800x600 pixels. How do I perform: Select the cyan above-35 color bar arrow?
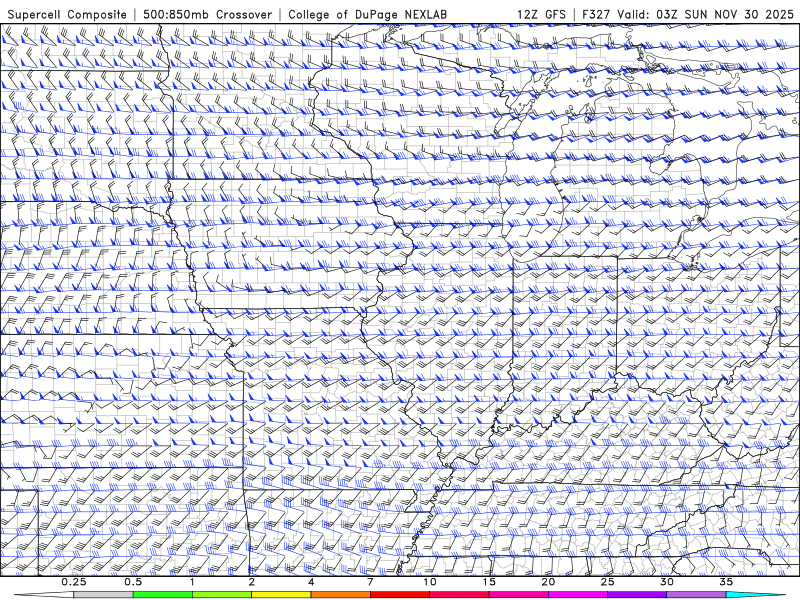[756, 595]
